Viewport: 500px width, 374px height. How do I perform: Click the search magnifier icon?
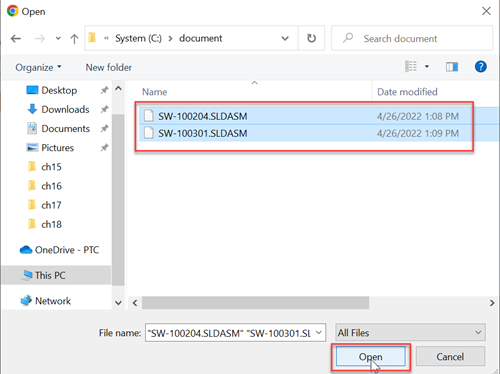click(x=348, y=38)
